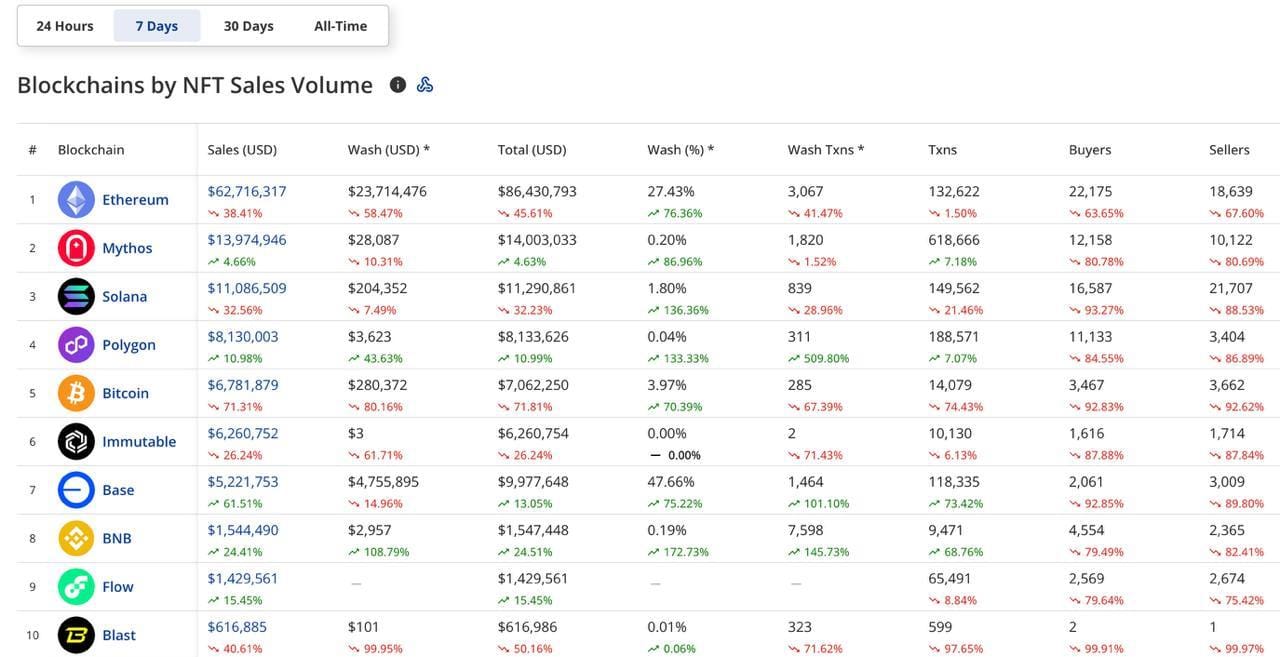Click the Immutable logo icon
The width and height of the screenshot is (1280, 657).
pos(76,442)
